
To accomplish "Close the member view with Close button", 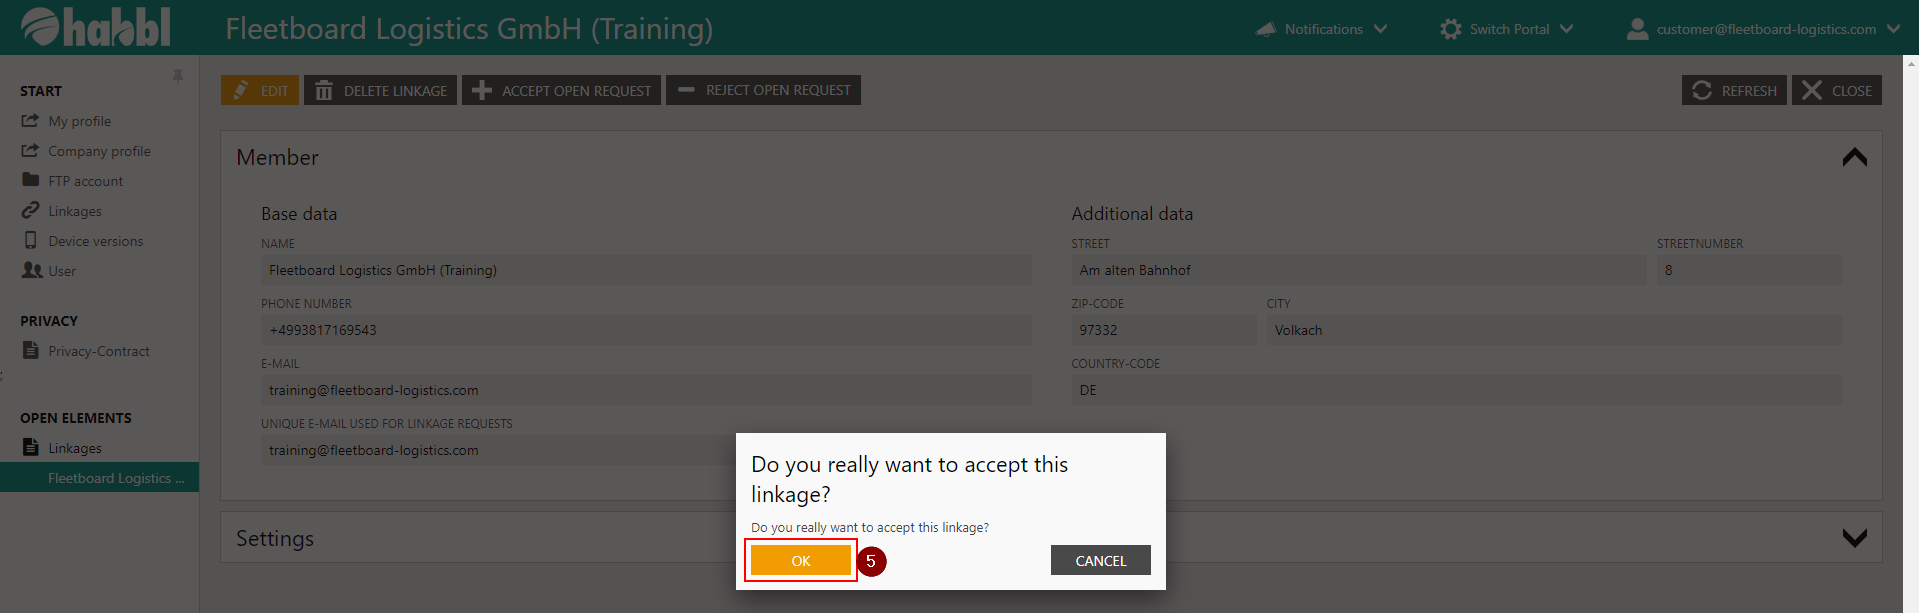I will click(1836, 90).
